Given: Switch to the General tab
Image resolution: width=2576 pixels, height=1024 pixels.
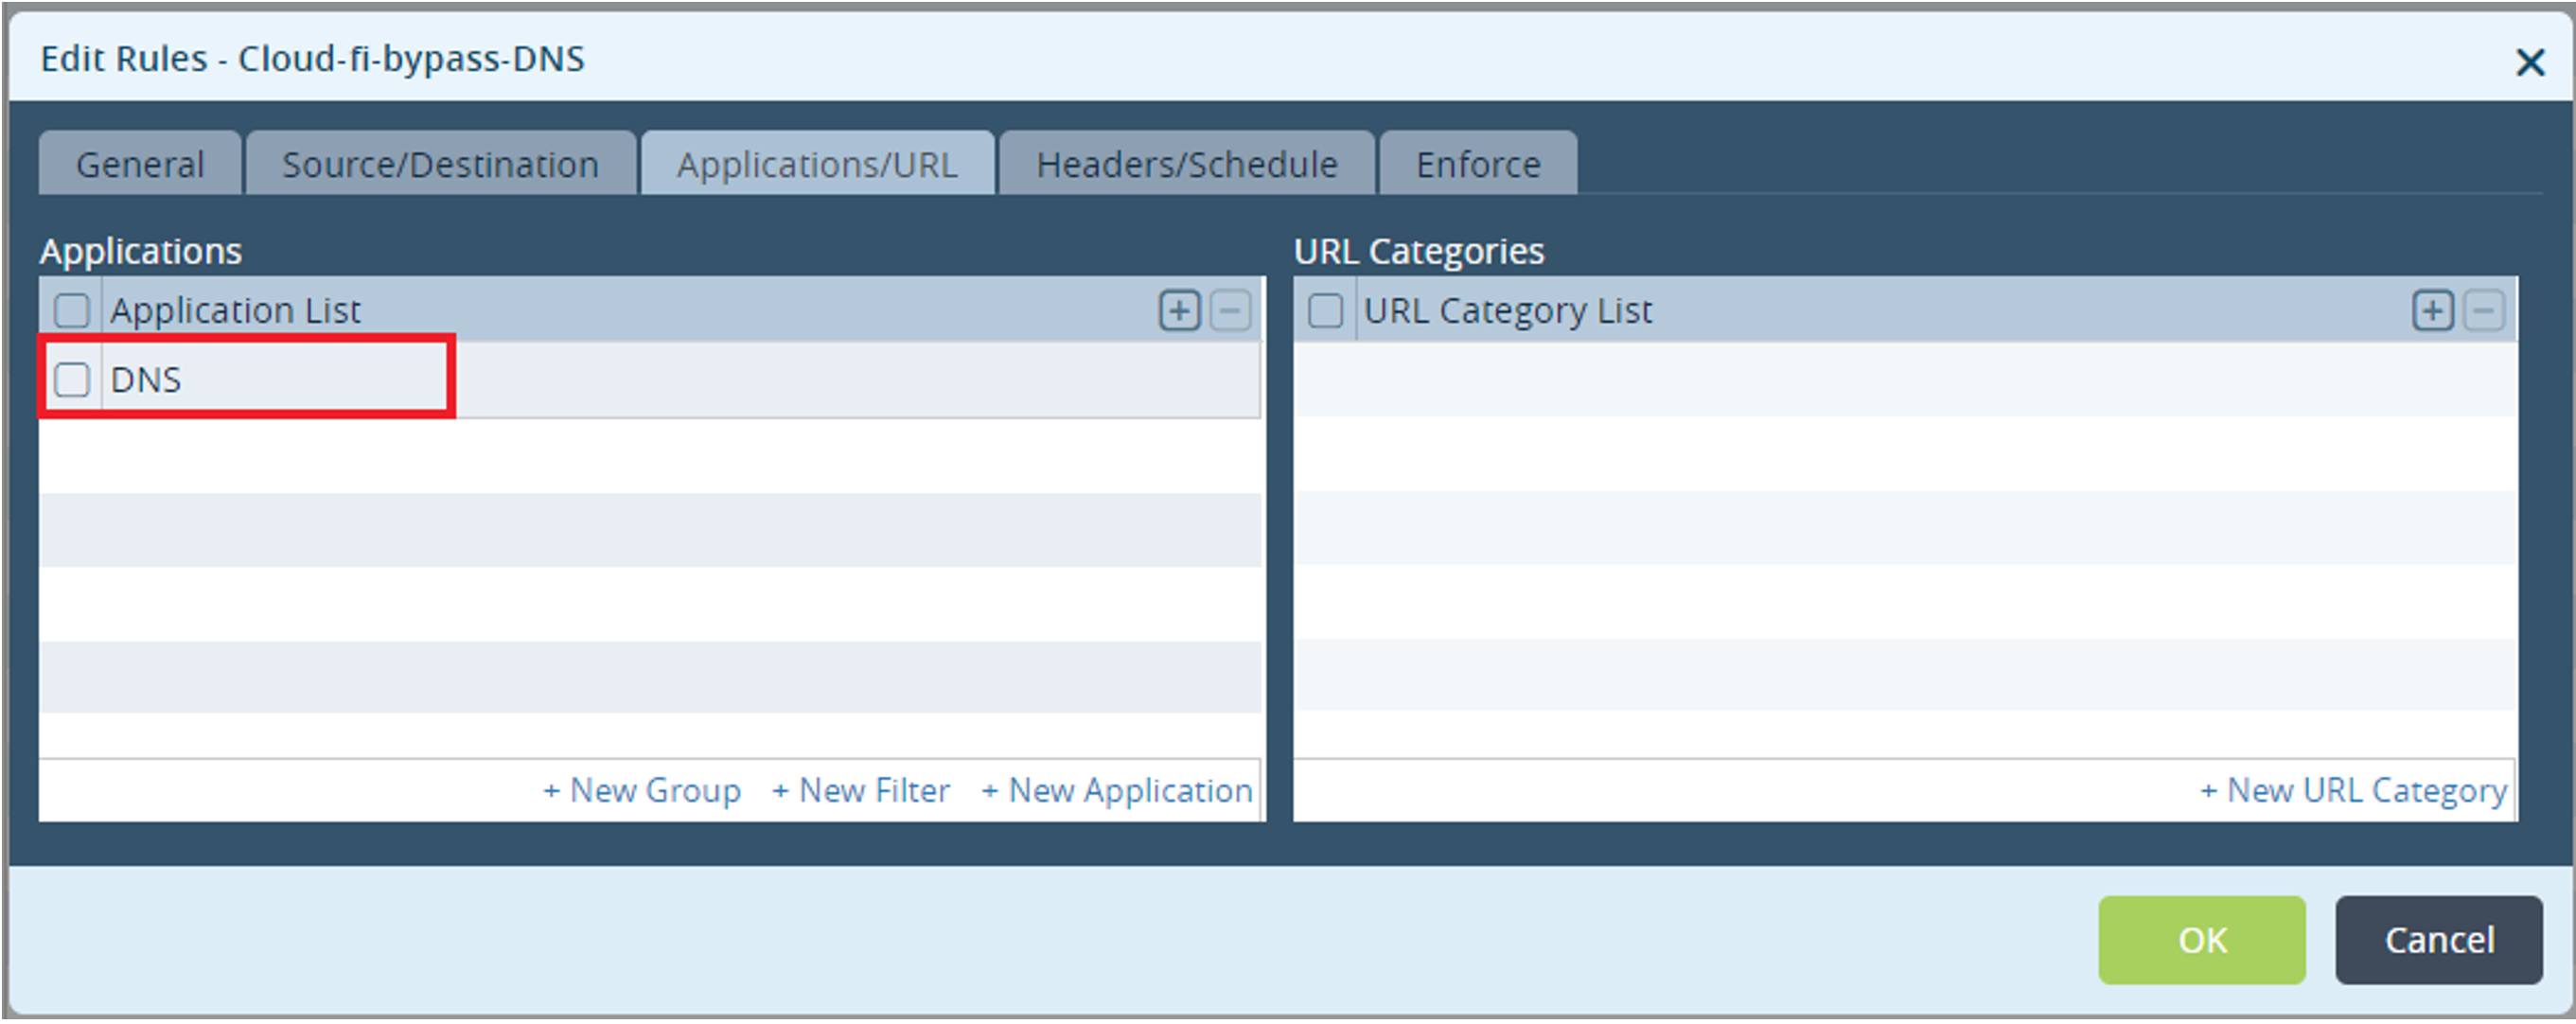Looking at the screenshot, I should pyautogui.click(x=139, y=163).
